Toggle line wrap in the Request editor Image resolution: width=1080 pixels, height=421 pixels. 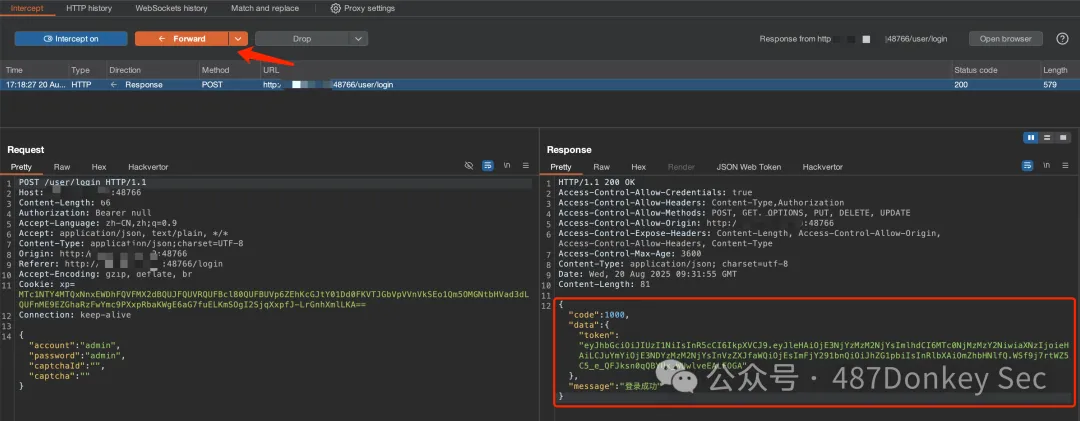click(x=488, y=166)
